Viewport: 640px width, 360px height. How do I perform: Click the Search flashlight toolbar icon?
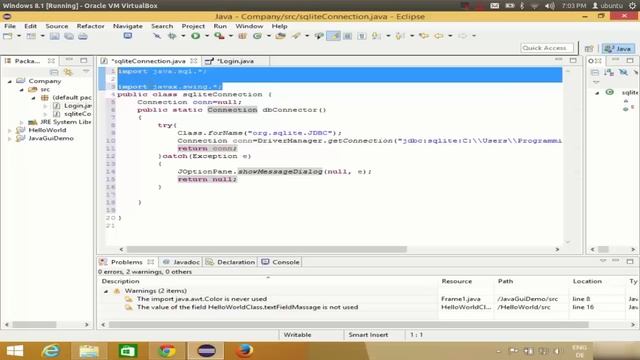296,36
